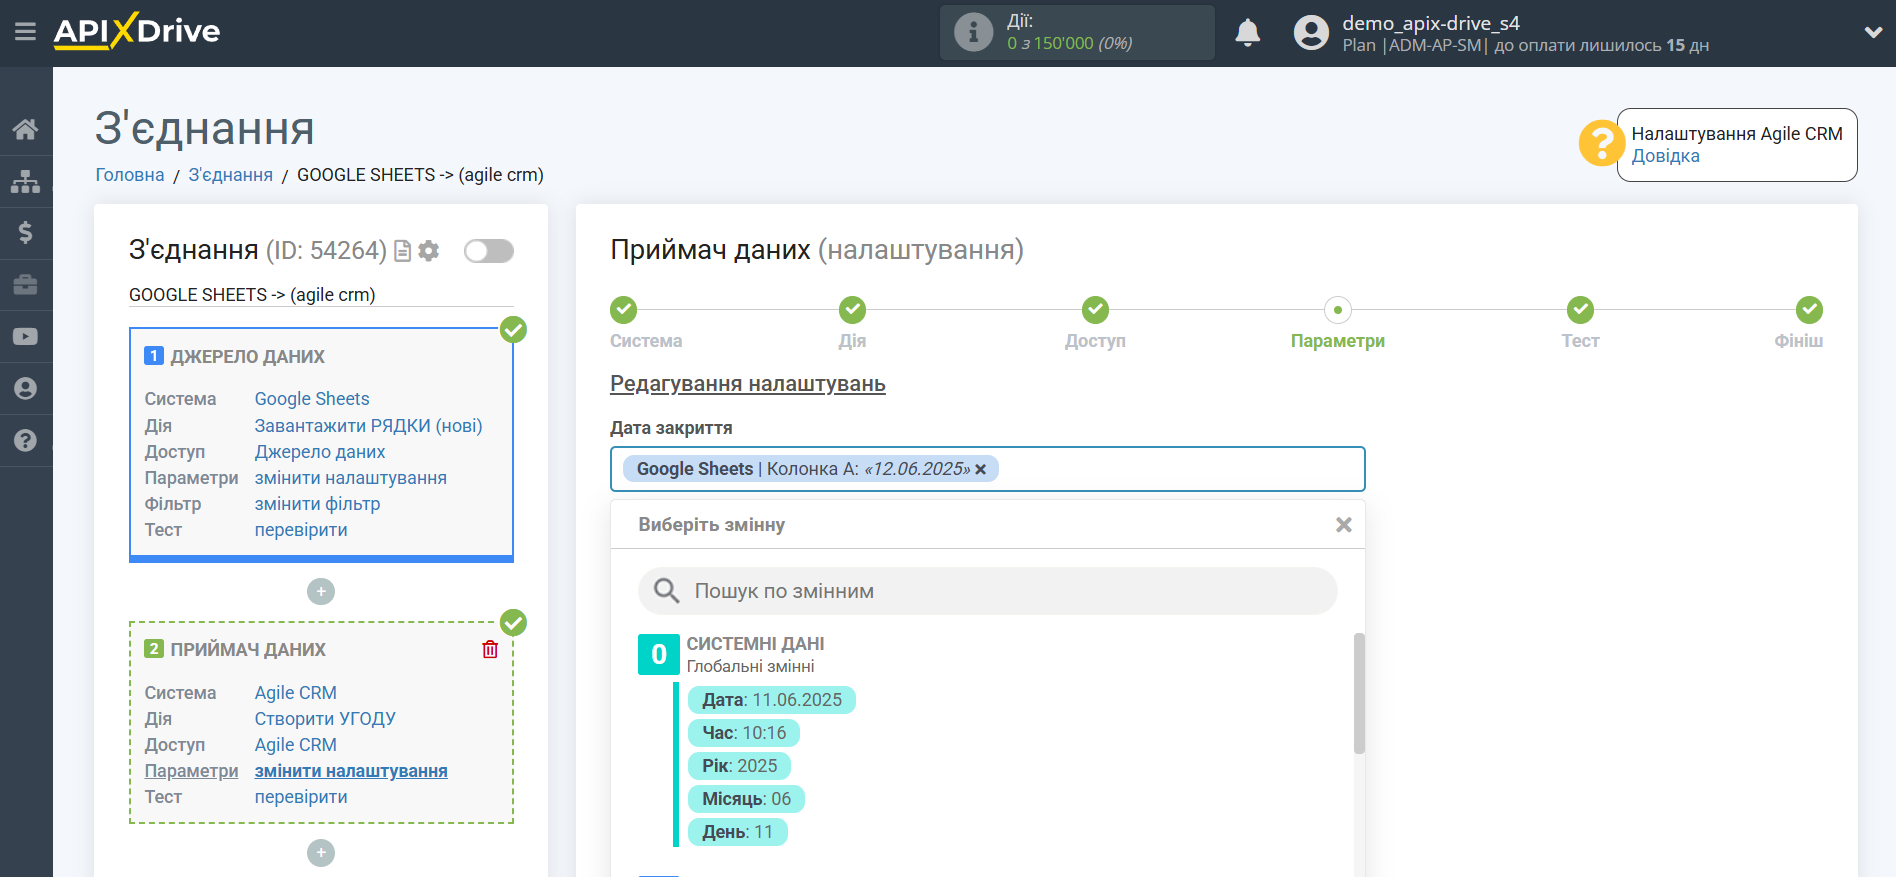Open Завантажити РЯДКИ (нові) action

(368, 426)
